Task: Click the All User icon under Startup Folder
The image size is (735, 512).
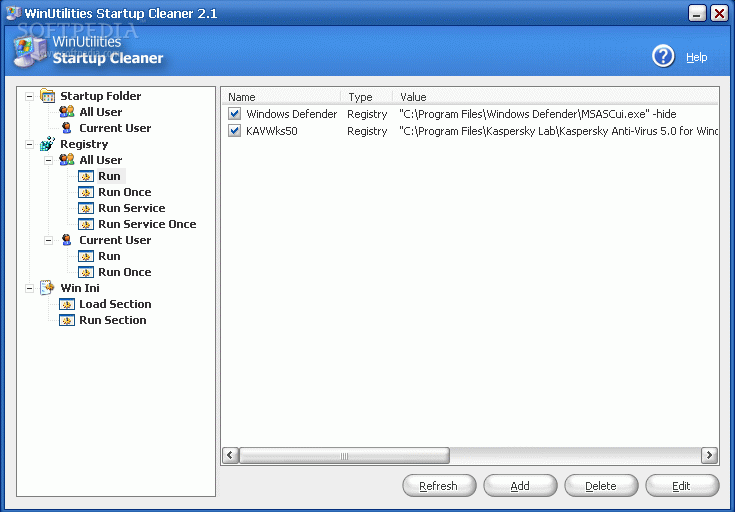Action: click(x=67, y=112)
